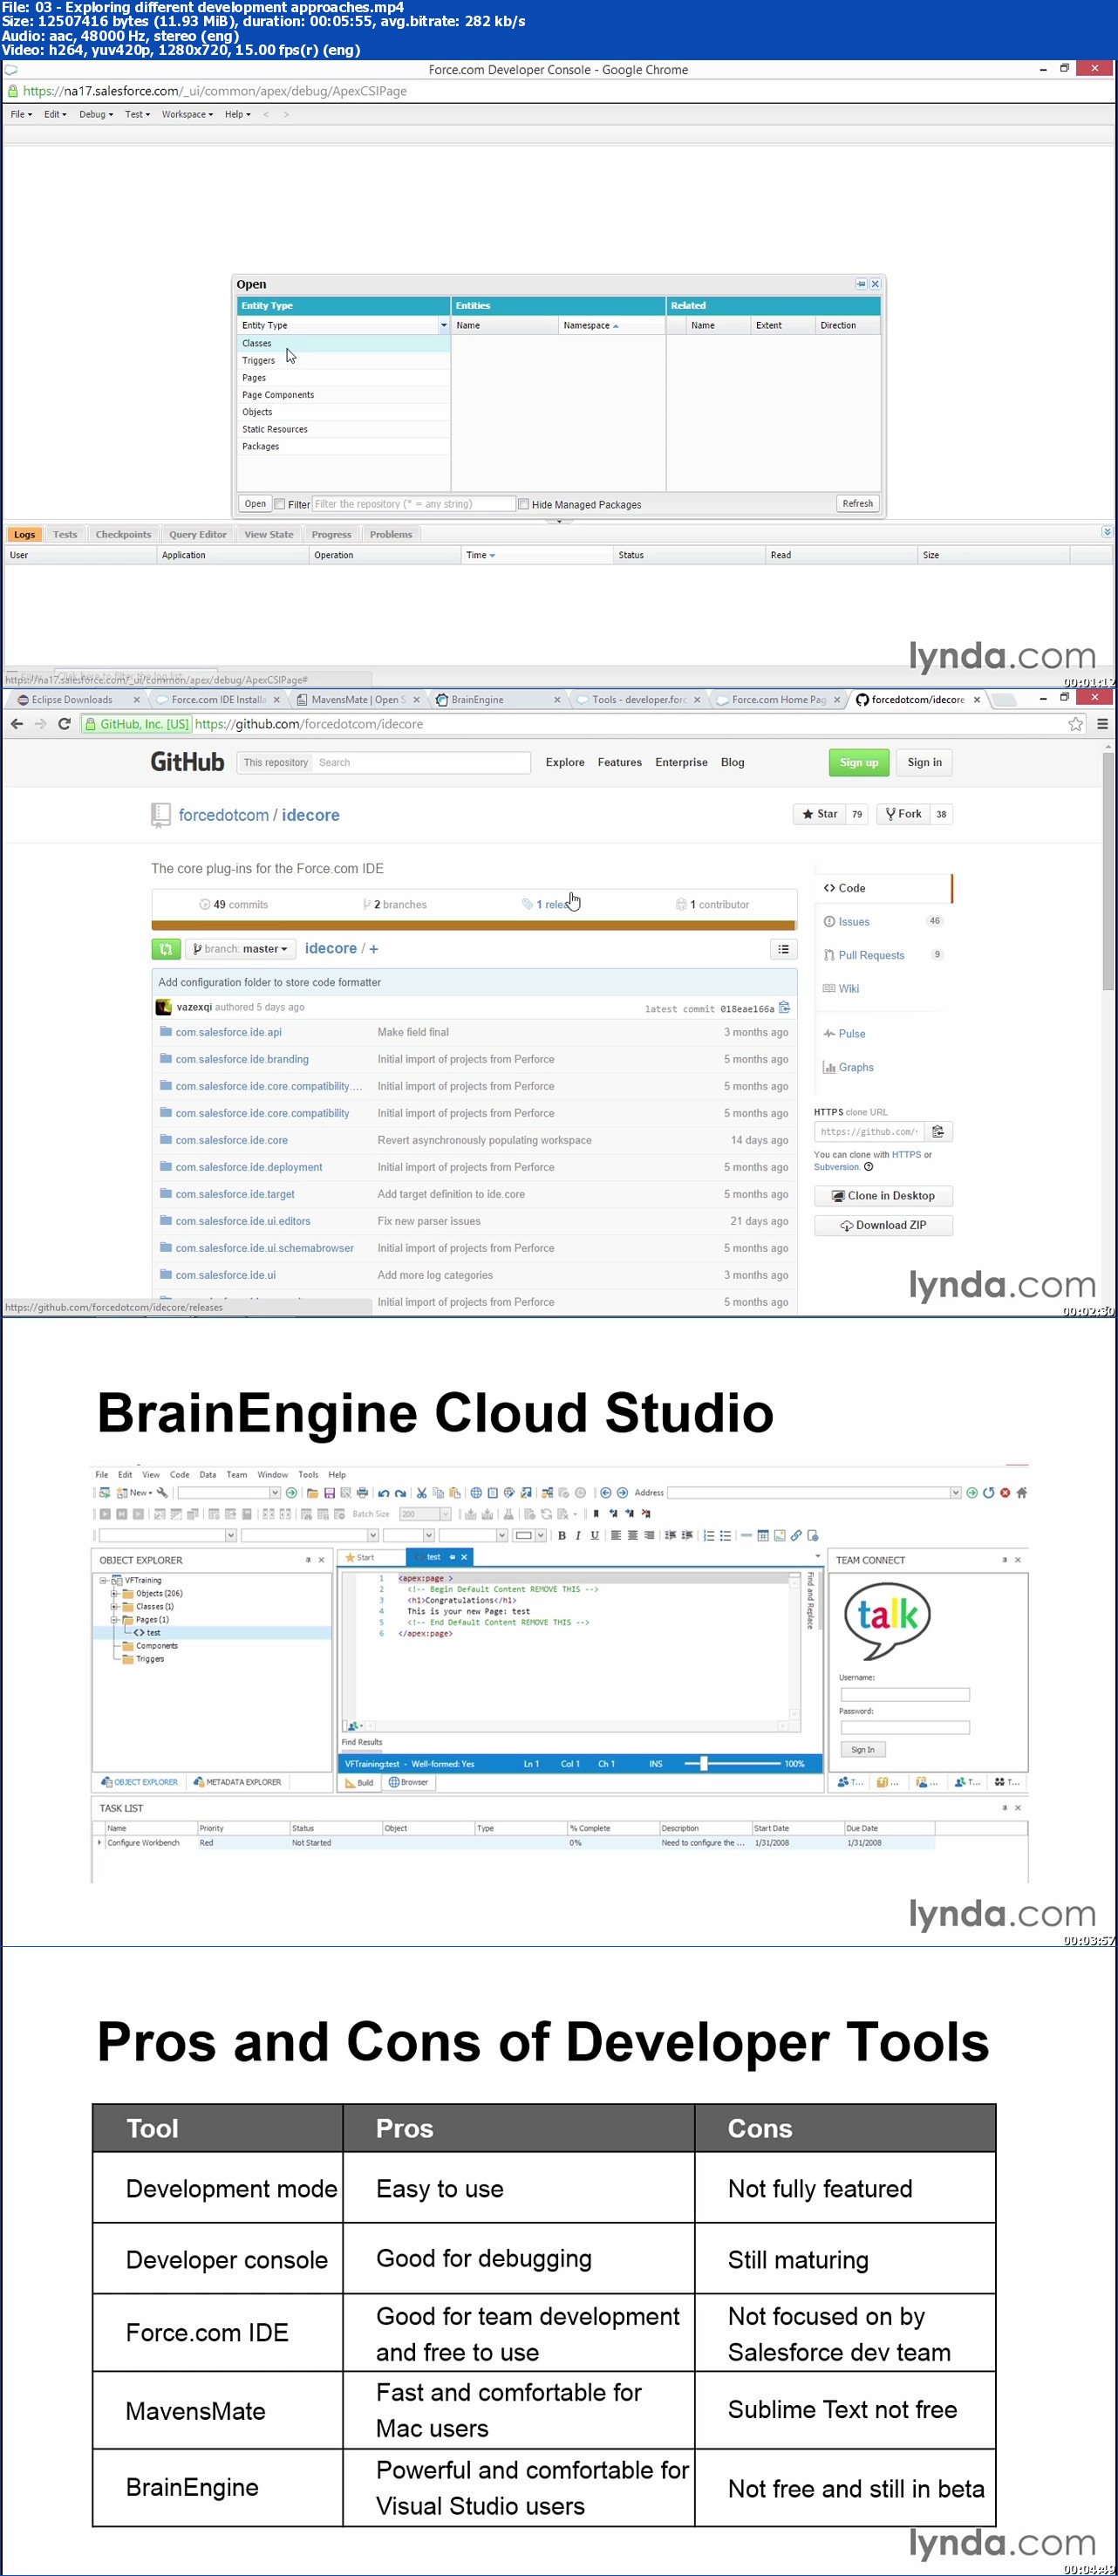Open the Pull Requests link

tap(871, 955)
